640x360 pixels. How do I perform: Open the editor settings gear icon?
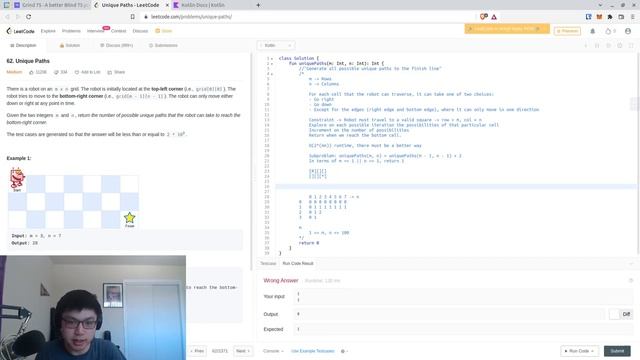620,45
